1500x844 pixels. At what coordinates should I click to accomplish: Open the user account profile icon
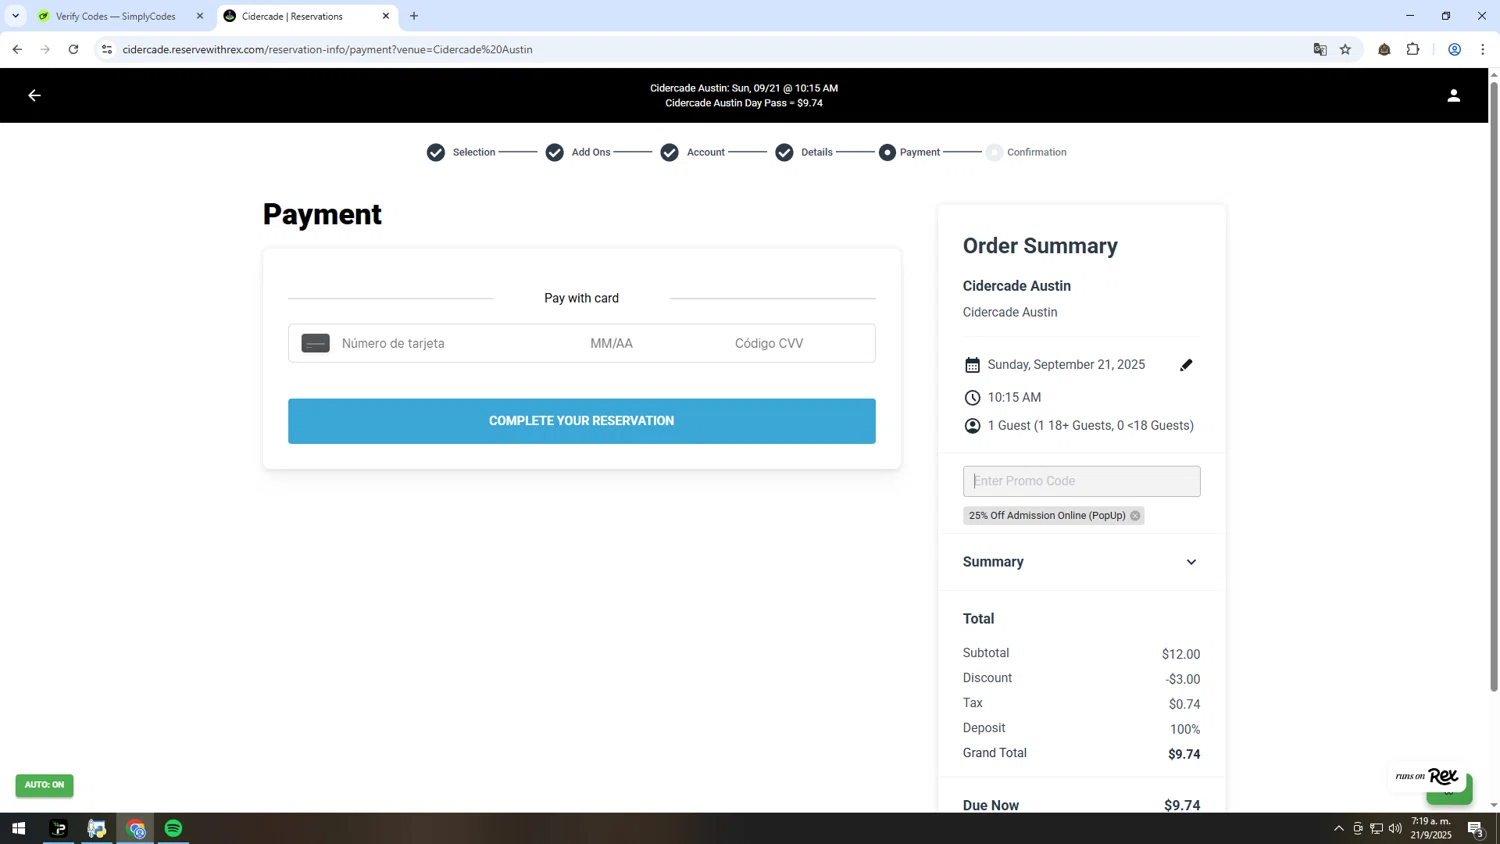pos(1453,95)
